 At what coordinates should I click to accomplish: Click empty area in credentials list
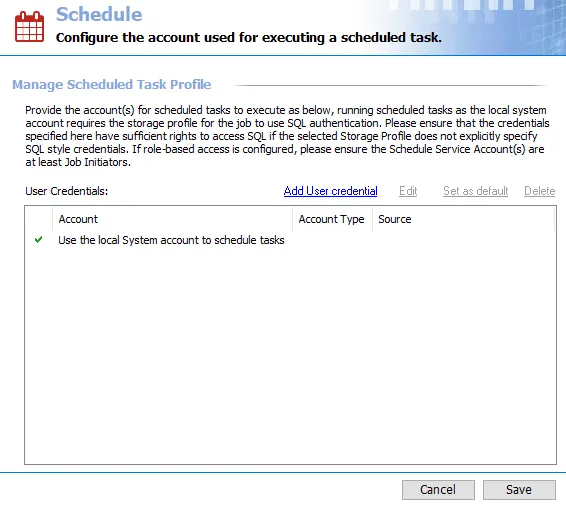click(290, 354)
